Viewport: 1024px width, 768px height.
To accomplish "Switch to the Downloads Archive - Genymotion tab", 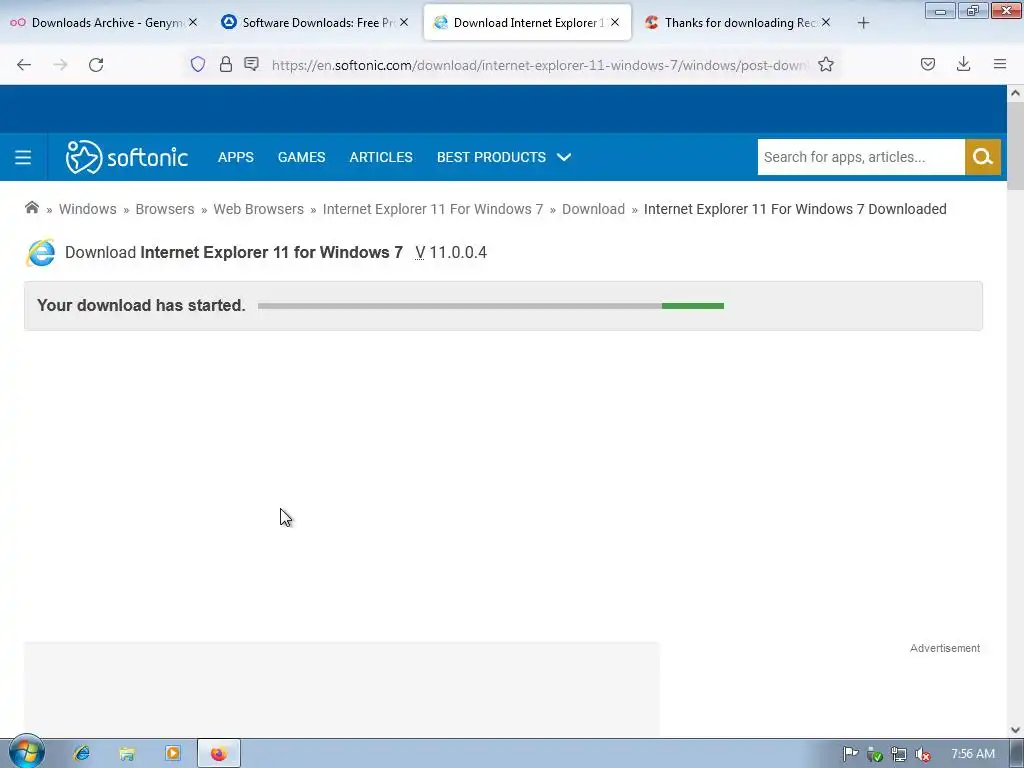I will pyautogui.click(x=104, y=22).
